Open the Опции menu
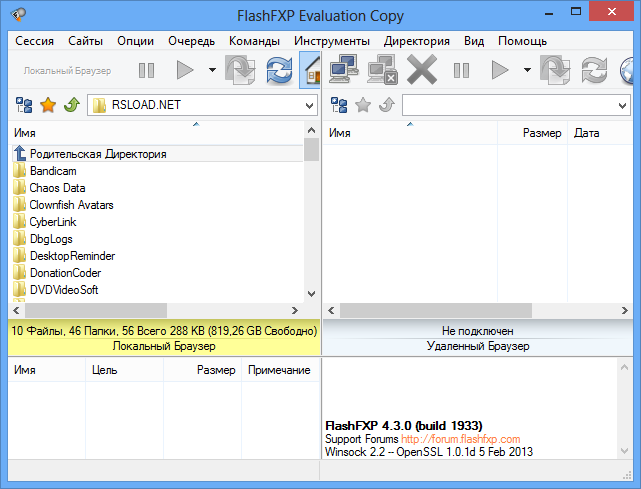Image resolution: width=641 pixels, height=489 pixels. [x=135, y=41]
